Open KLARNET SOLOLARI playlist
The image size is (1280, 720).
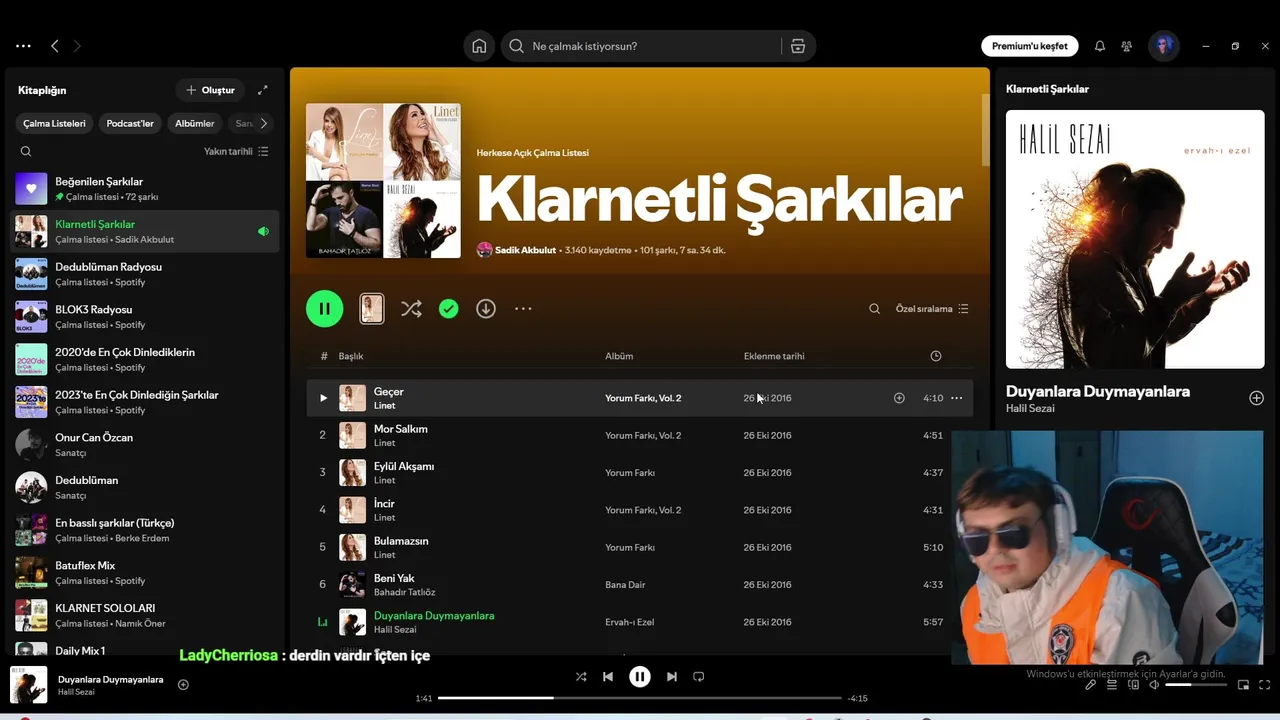(145, 615)
